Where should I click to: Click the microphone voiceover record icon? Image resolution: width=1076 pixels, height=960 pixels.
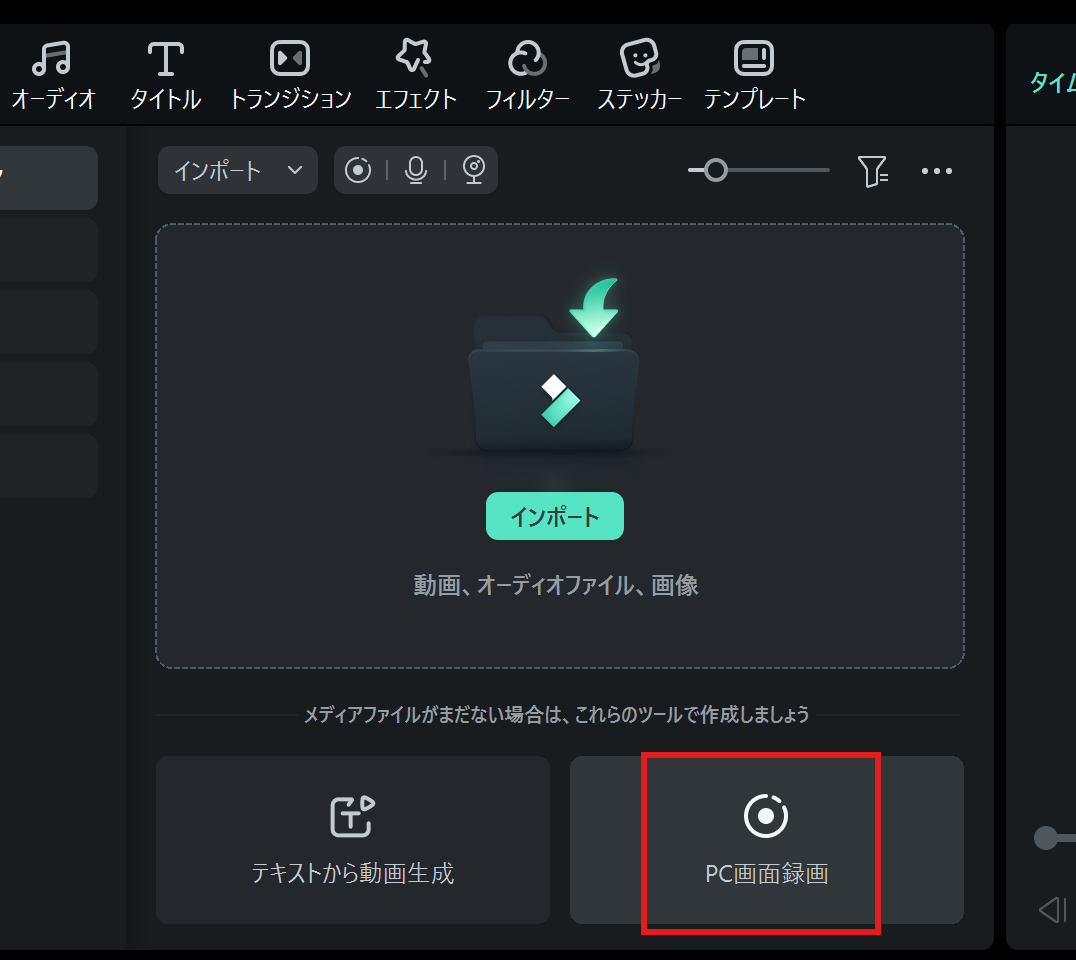[x=416, y=170]
